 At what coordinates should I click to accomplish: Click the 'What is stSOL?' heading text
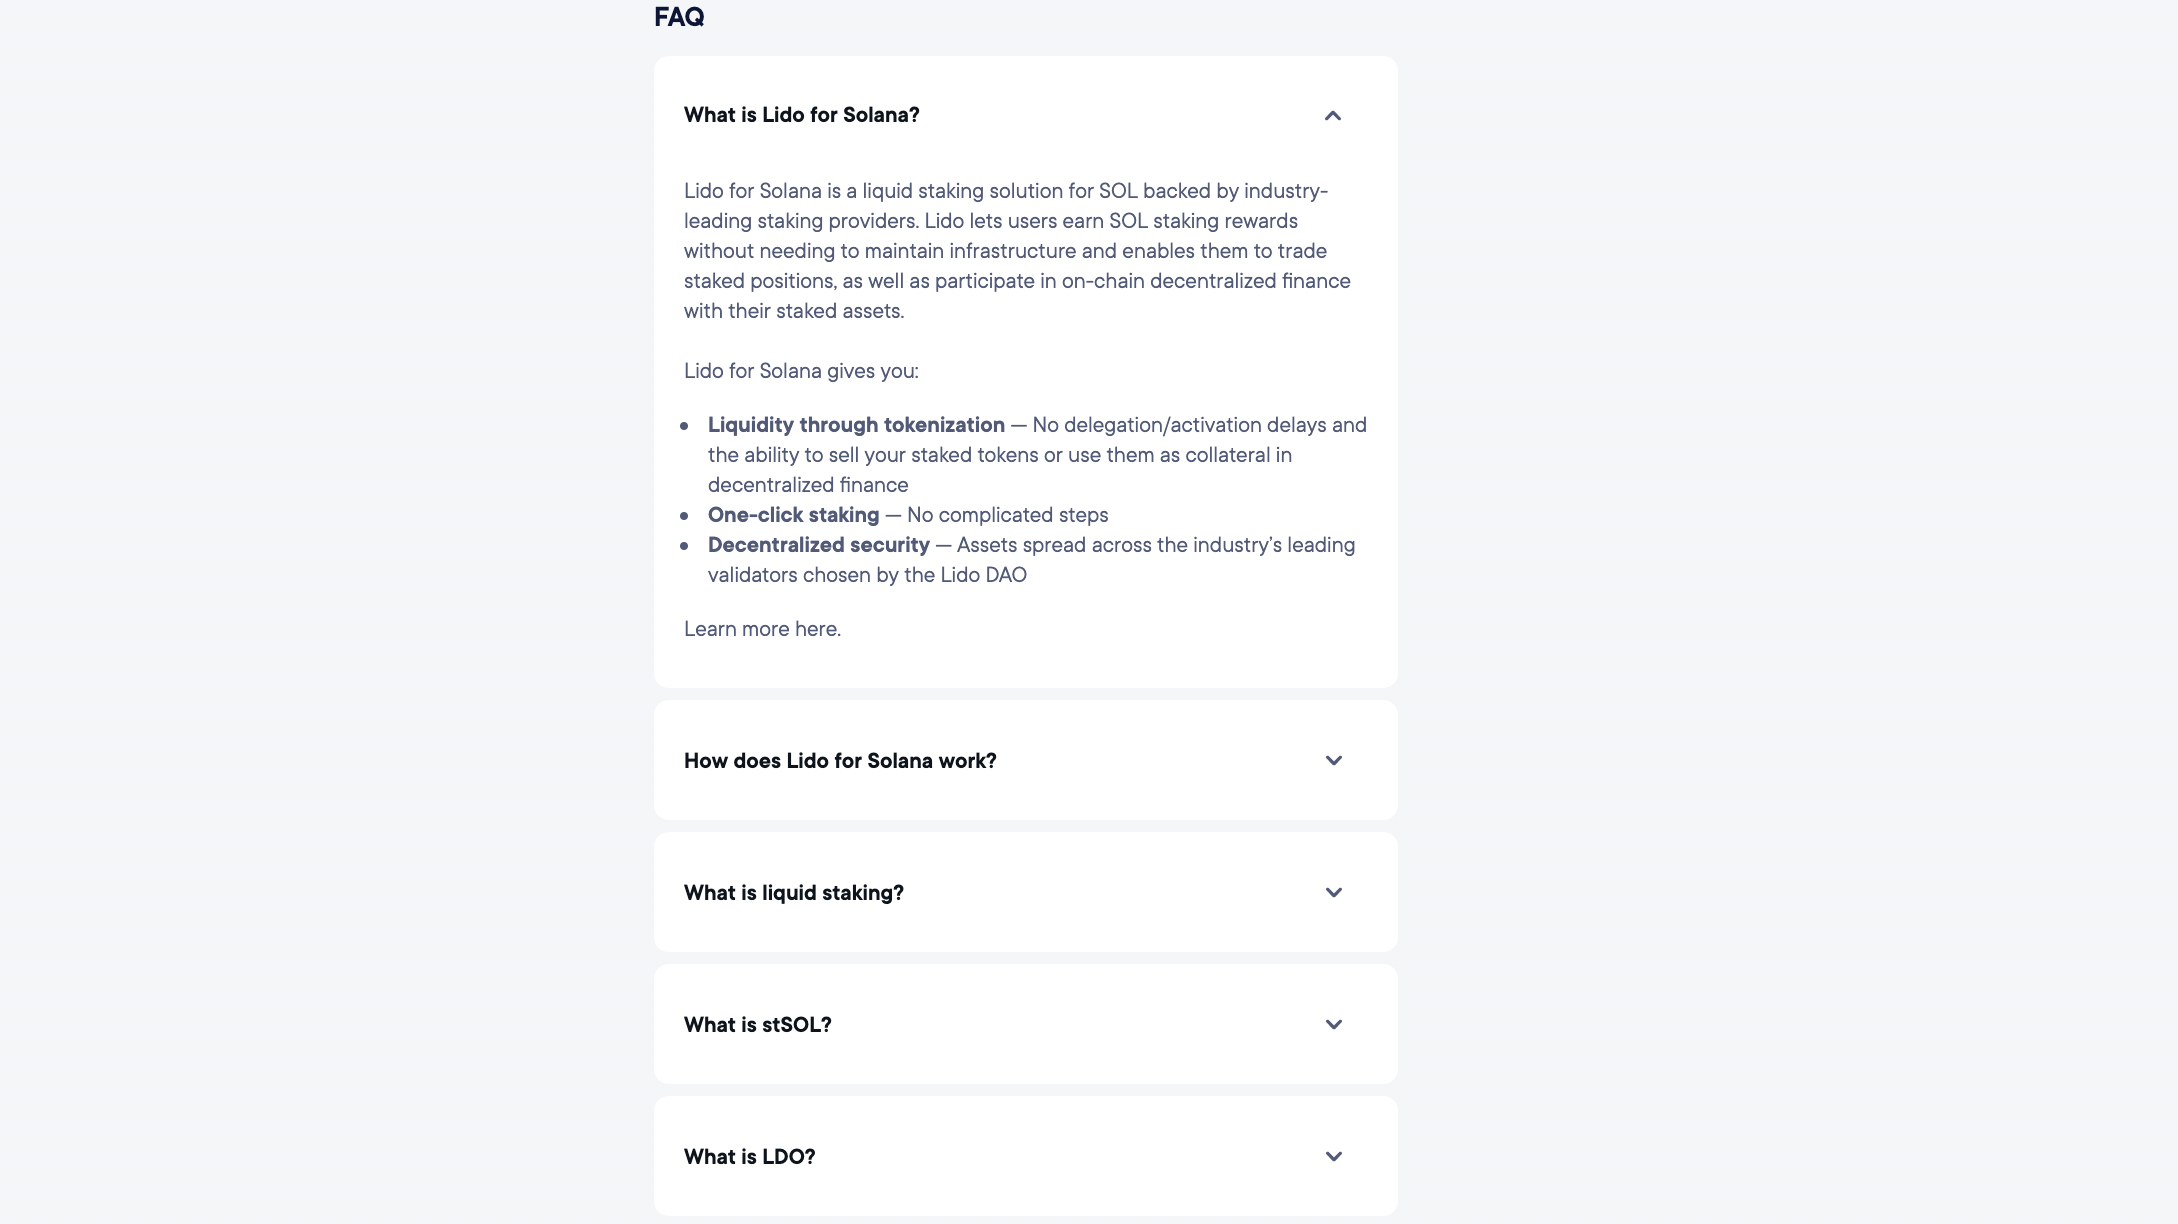[x=757, y=1024]
